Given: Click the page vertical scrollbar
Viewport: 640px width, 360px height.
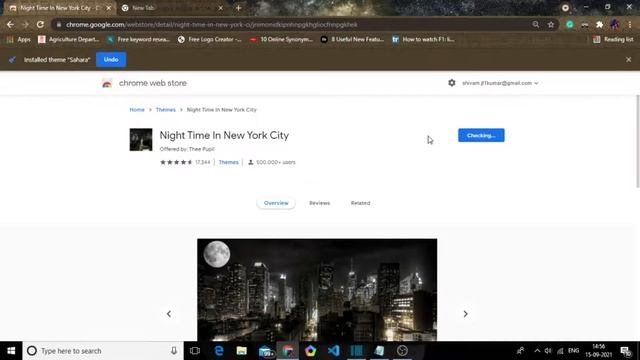Looking at the screenshot, I should (x=638, y=141).
